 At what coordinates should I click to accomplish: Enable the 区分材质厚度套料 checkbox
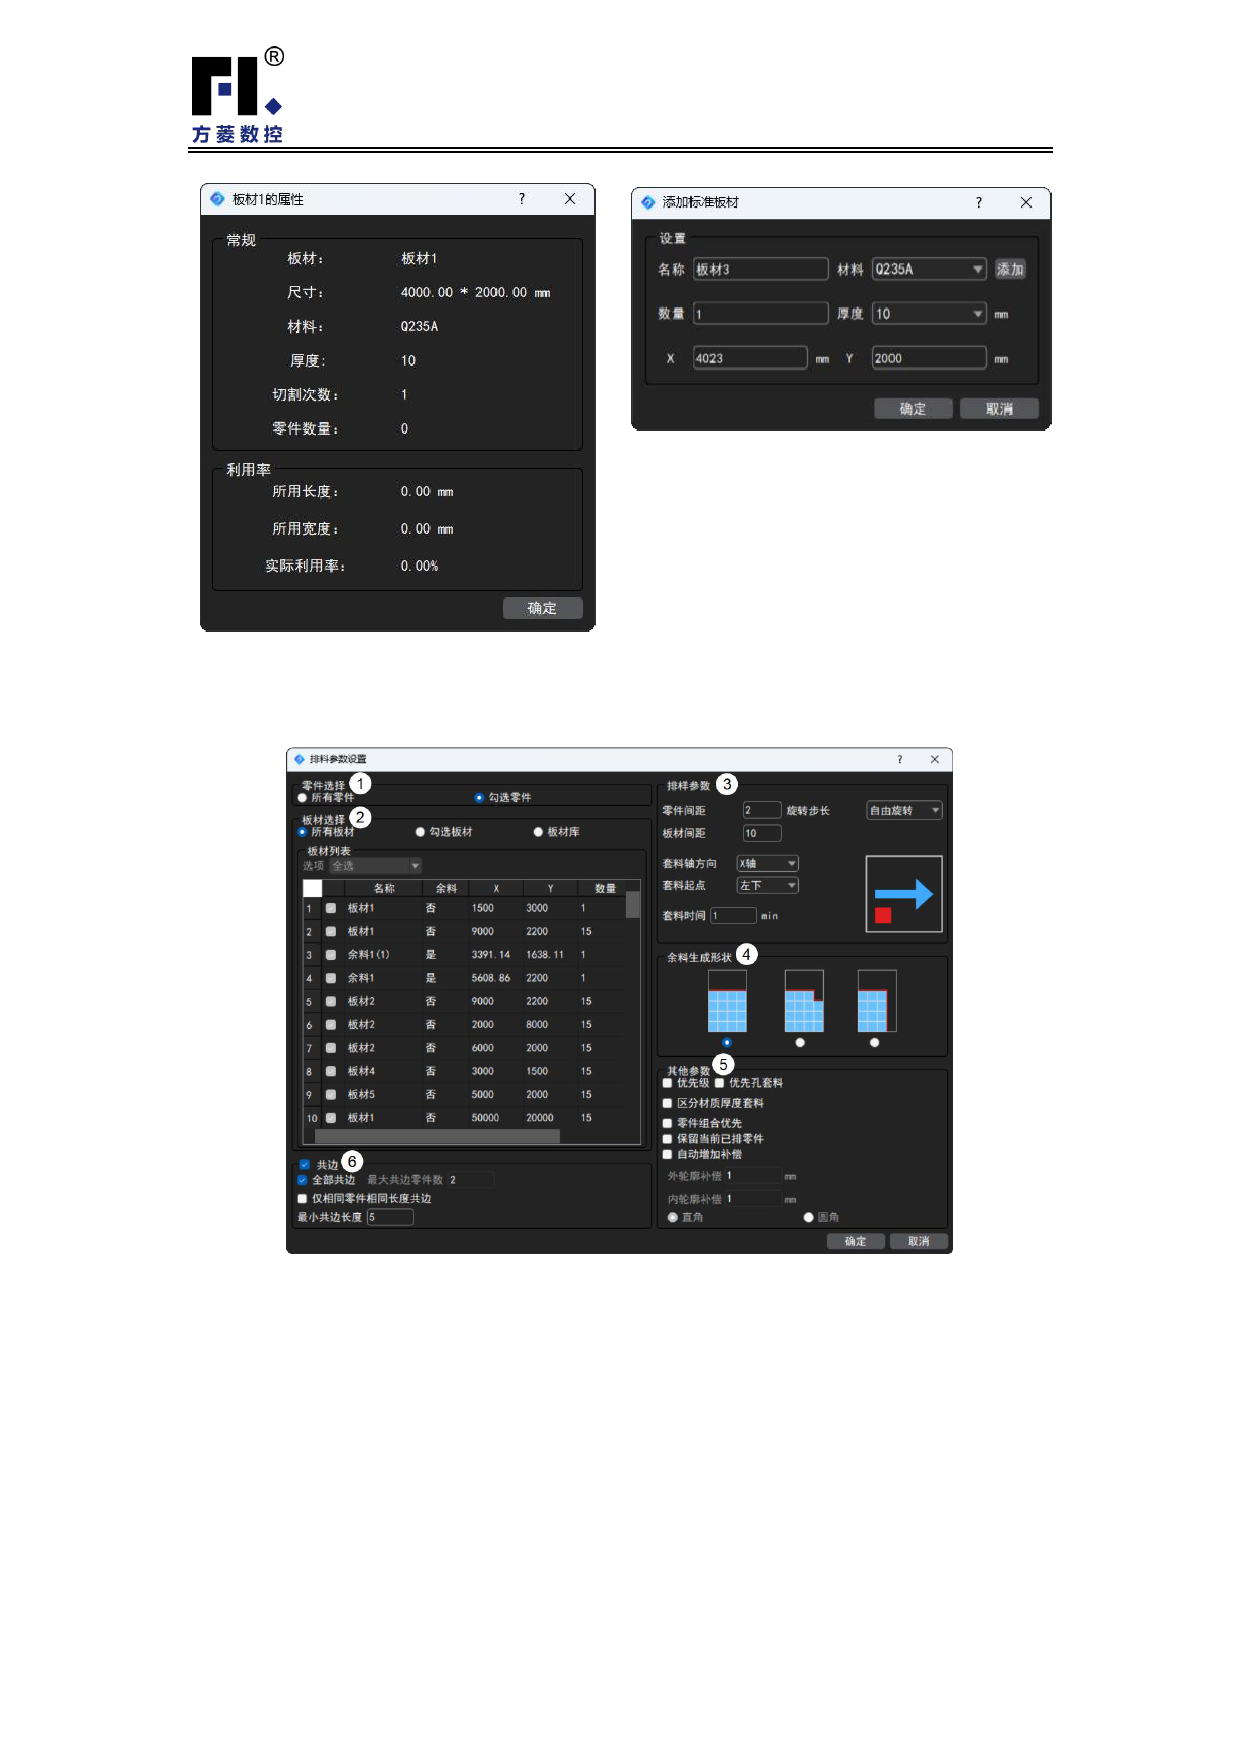coord(668,1103)
